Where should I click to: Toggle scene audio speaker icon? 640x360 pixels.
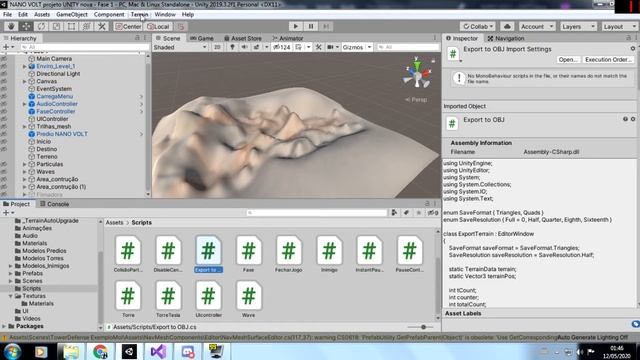pos(244,47)
